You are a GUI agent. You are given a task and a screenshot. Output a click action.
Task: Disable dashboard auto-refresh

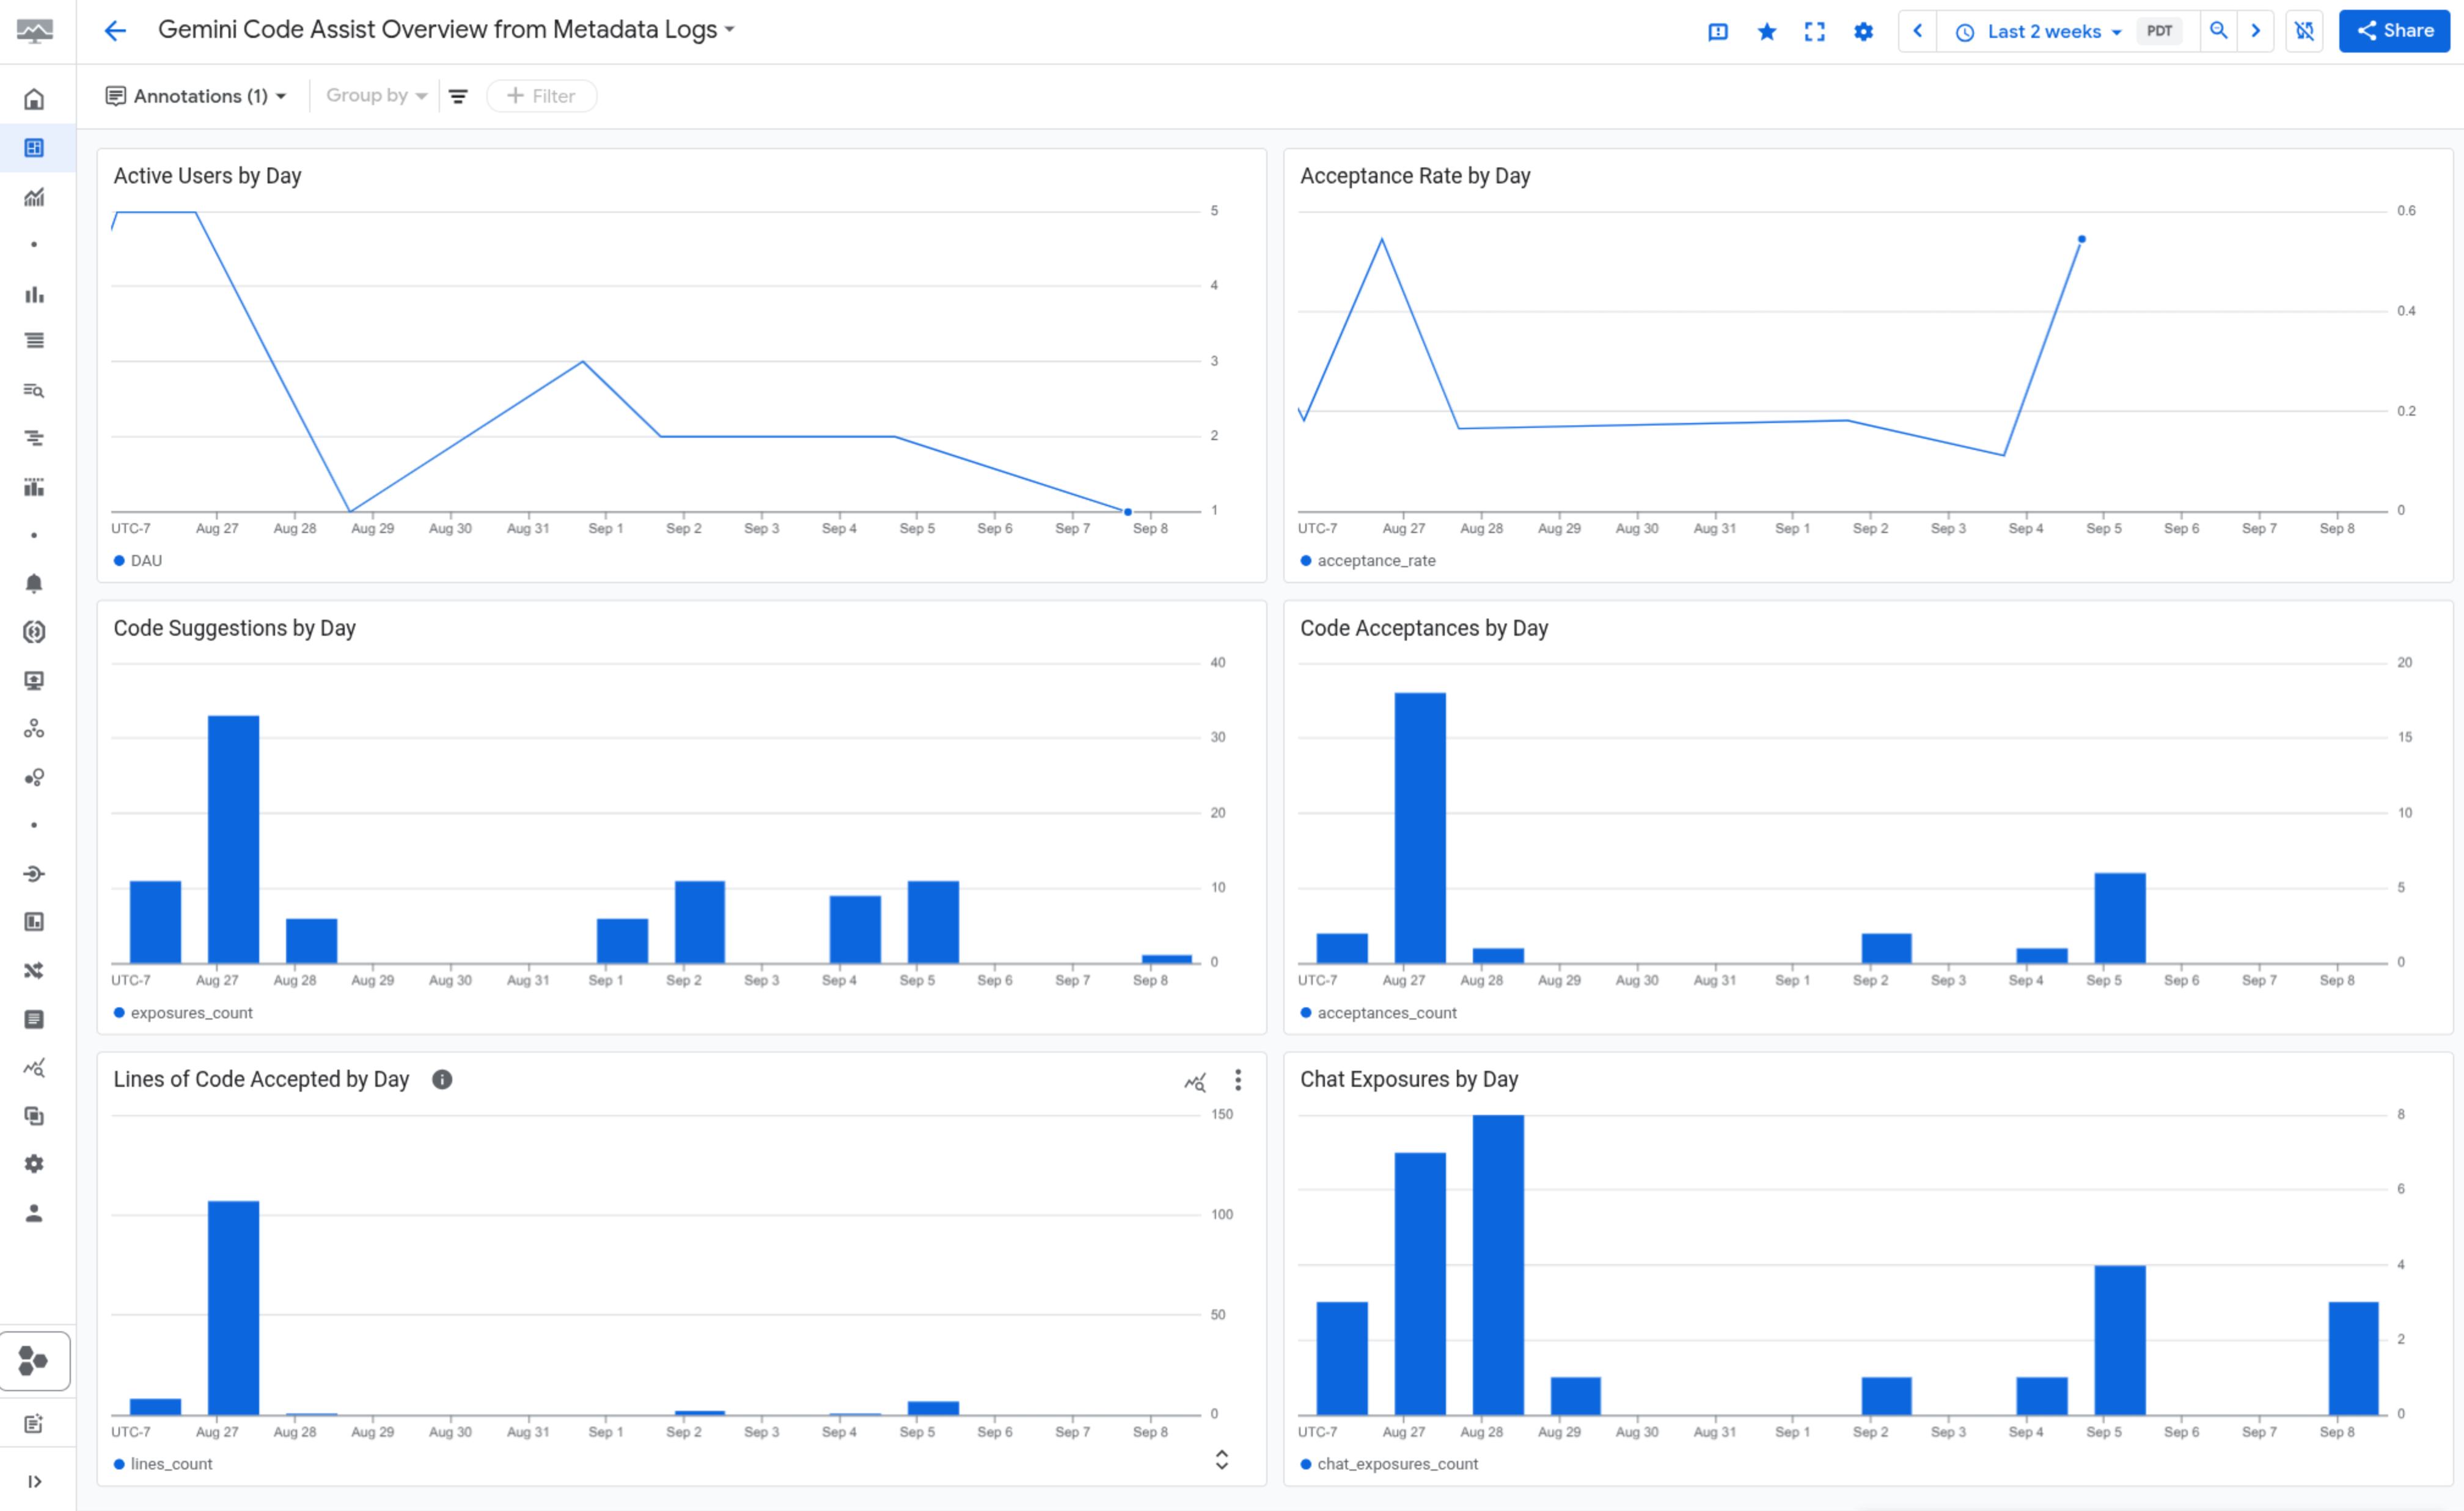[2305, 31]
